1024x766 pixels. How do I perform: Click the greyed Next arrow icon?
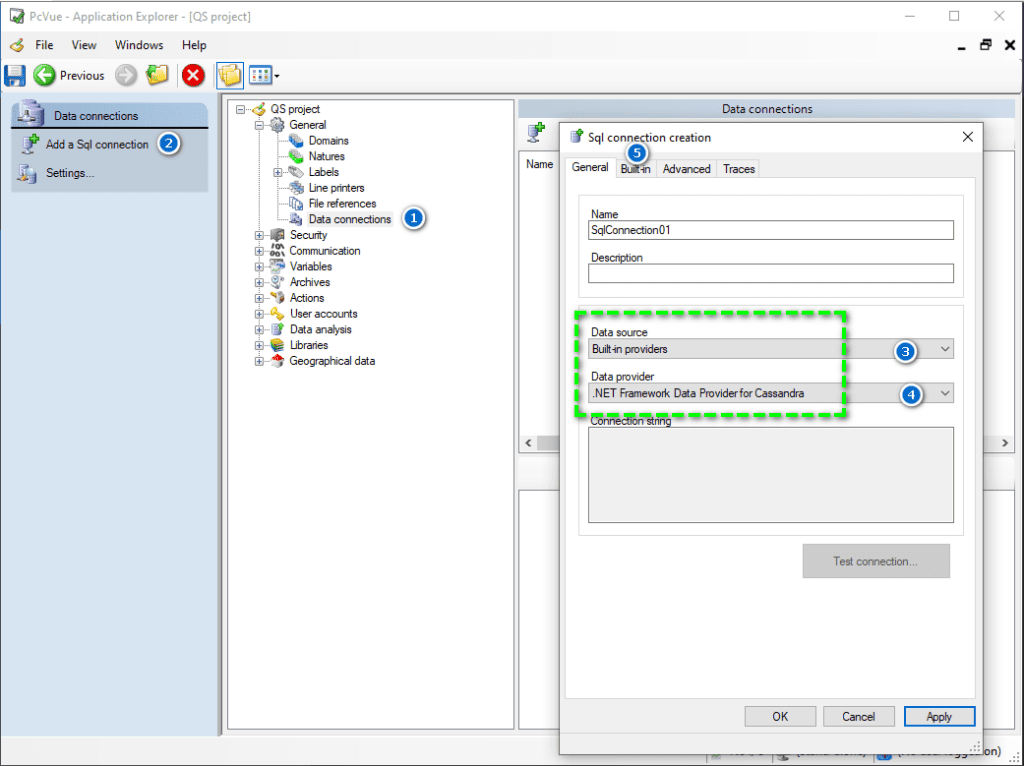[x=126, y=75]
